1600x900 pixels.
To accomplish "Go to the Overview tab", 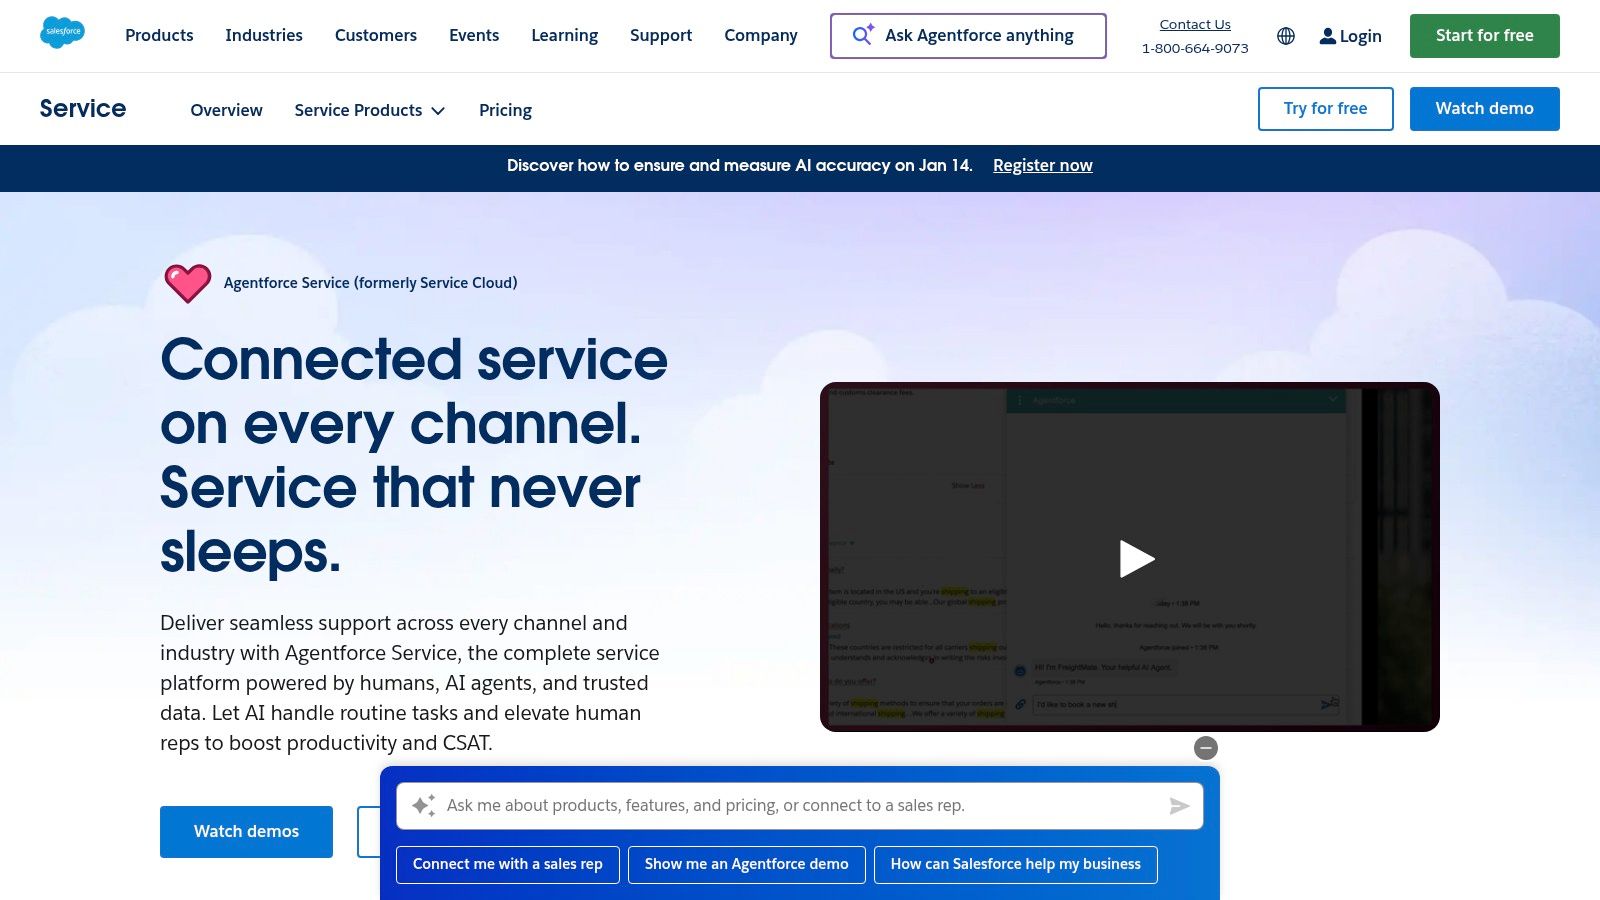I will click(x=226, y=110).
